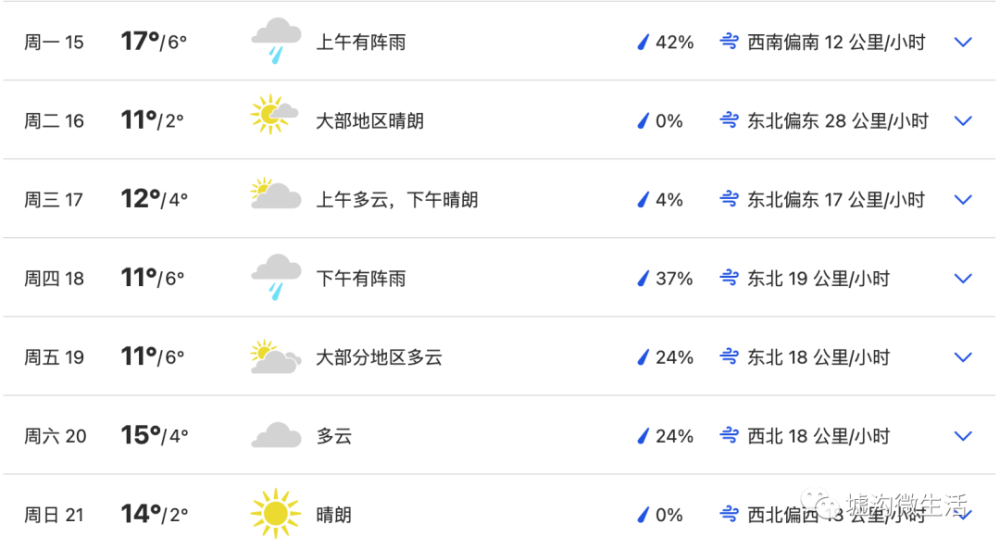Click the mostly cloudy icon for 周五 19

click(x=276, y=357)
